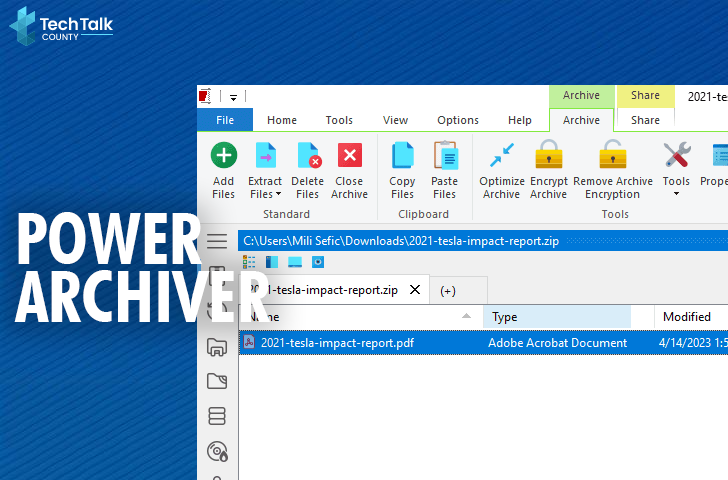The height and width of the screenshot is (480, 728).
Task: Click the Delete Files icon
Action: point(307,156)
